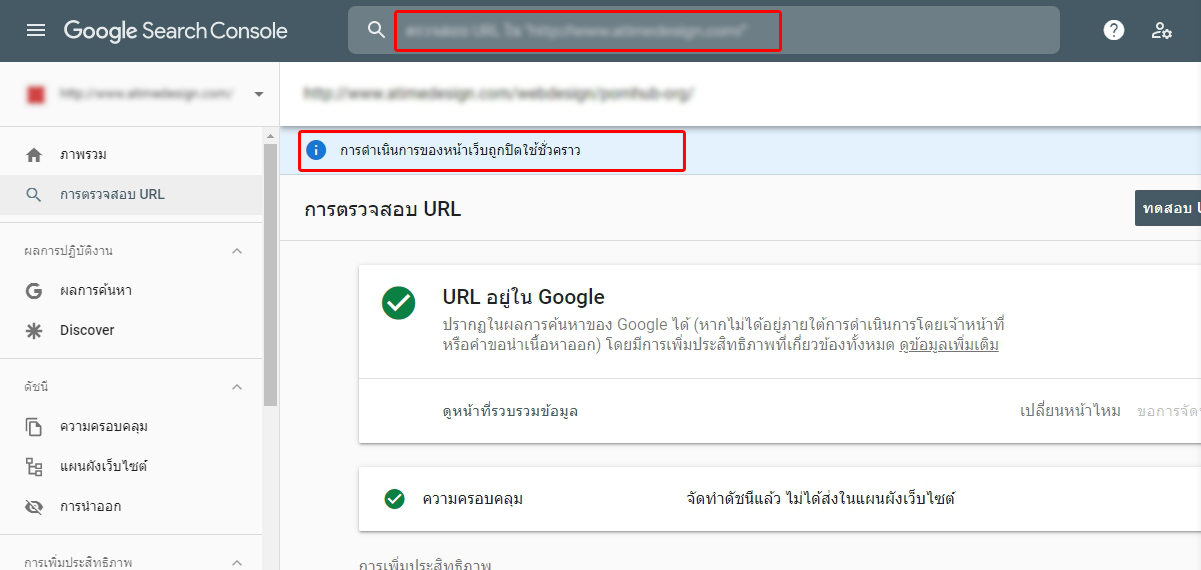Screen dimensions: 1201x570
Task: Open the Help question mark icon
Action: point(1114,30)
